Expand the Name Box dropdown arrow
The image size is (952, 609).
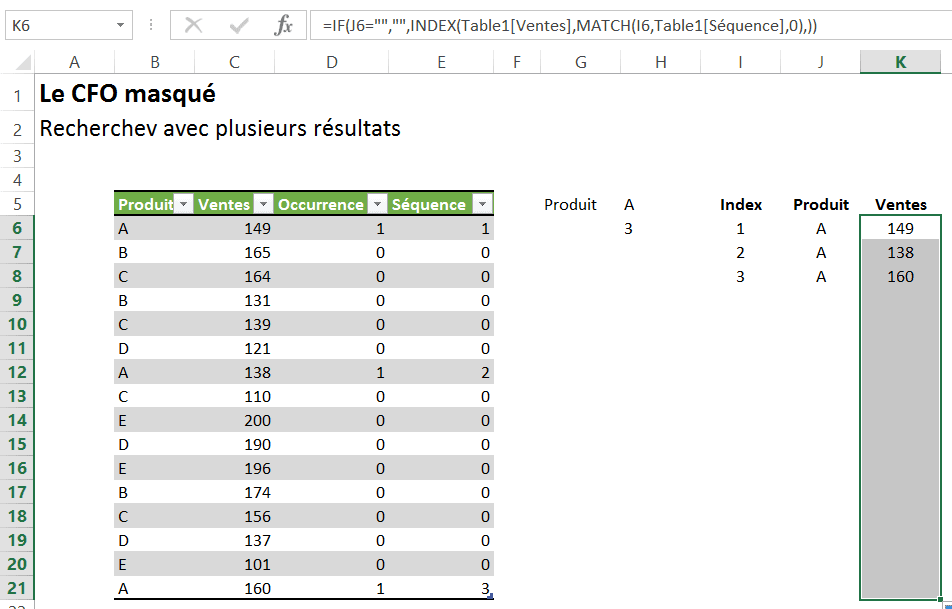coord(120,26)
